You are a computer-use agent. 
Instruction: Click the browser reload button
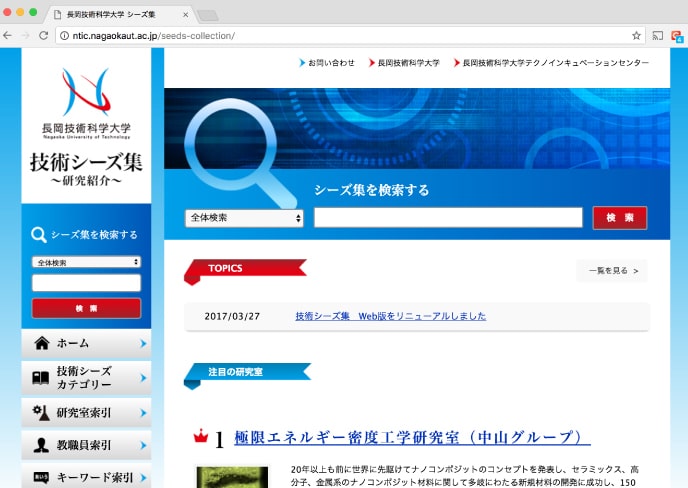pos(43,35)
